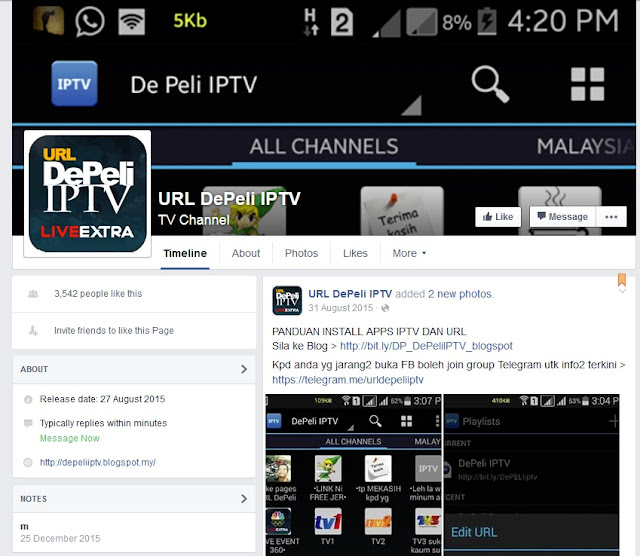The width and height of the screenshot is (640, 556).
Task: Click the WhatsApp status bar icon
Action: 89,21
